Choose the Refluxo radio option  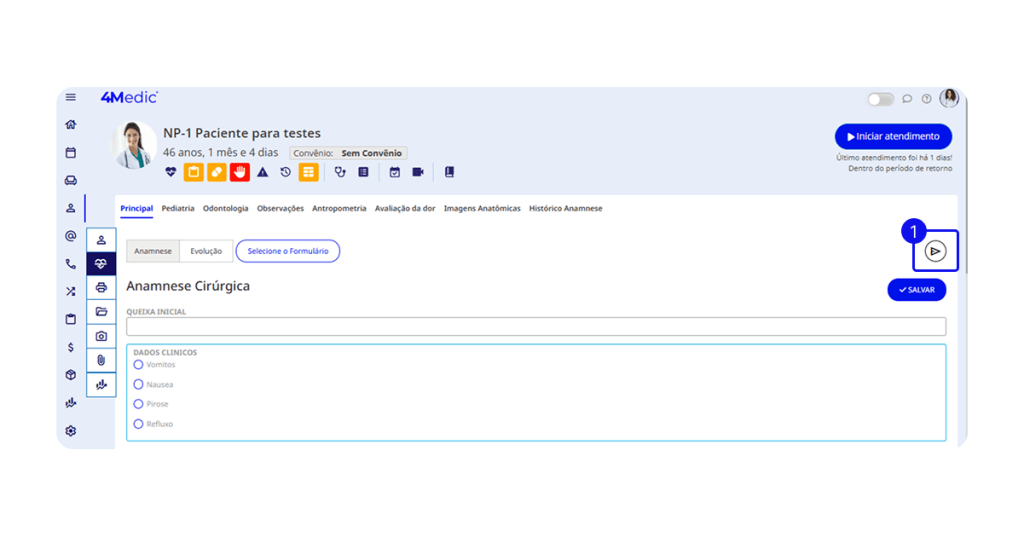tap(138, 424)
